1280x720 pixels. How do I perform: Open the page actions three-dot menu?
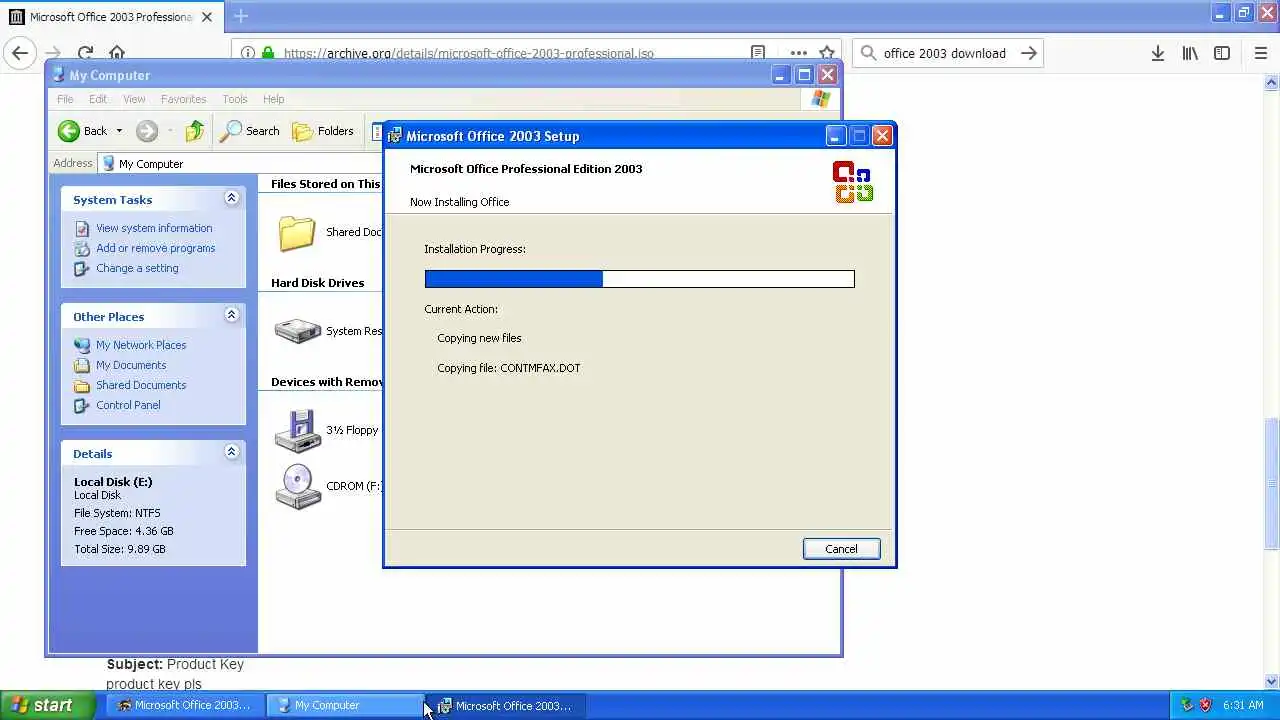798,53
